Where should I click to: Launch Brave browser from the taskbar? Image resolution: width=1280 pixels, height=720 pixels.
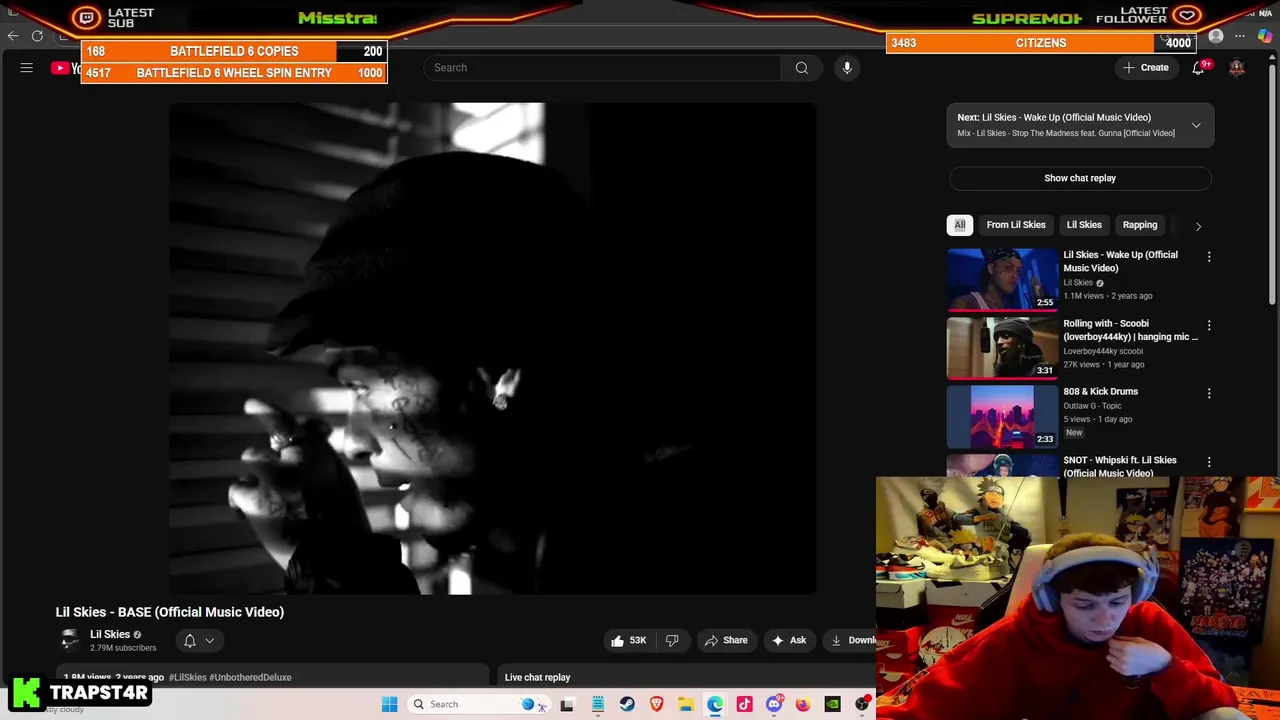[656, 704]
